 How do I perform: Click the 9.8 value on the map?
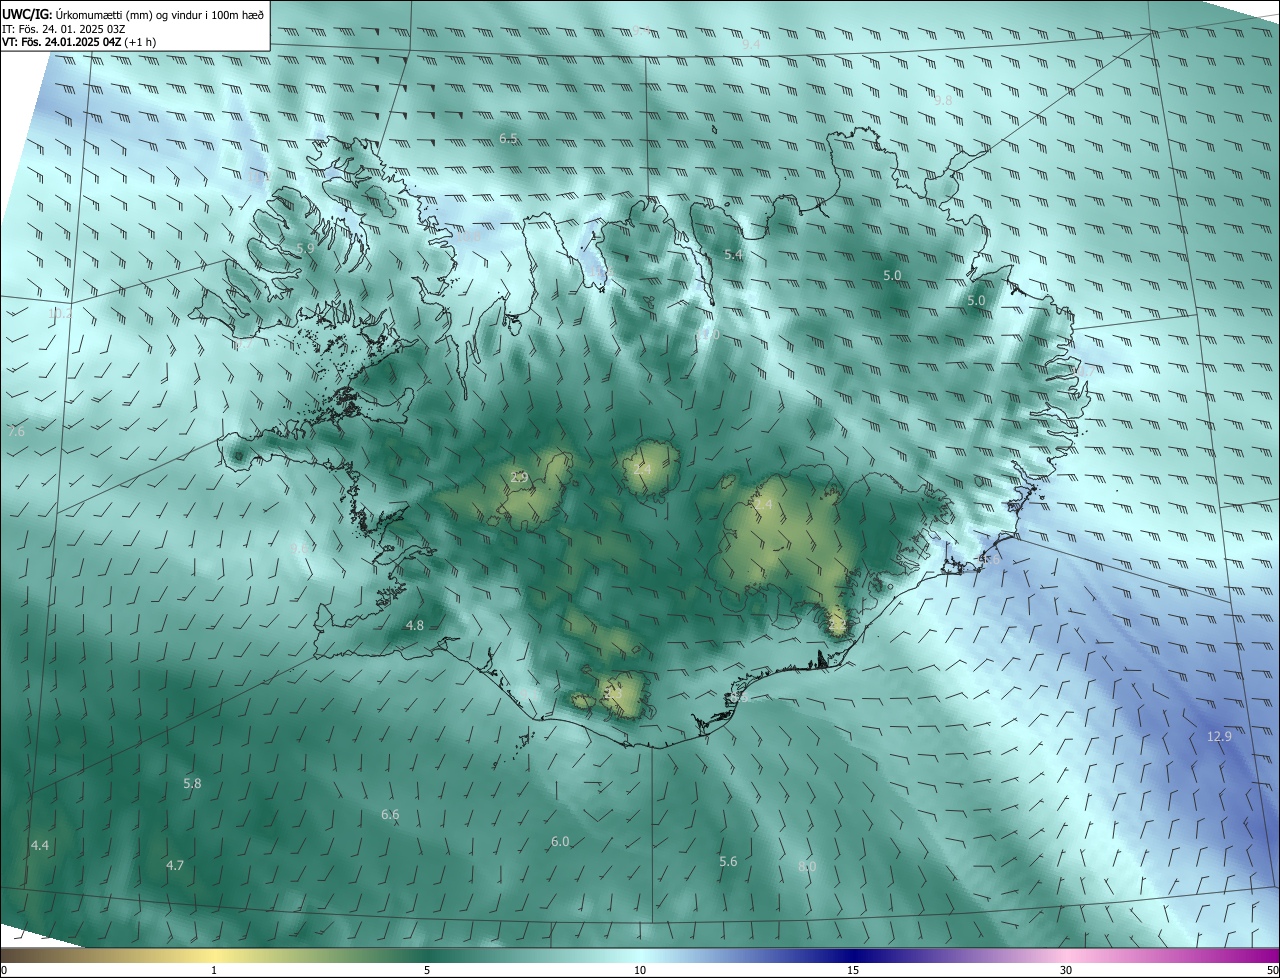point(943,101)
